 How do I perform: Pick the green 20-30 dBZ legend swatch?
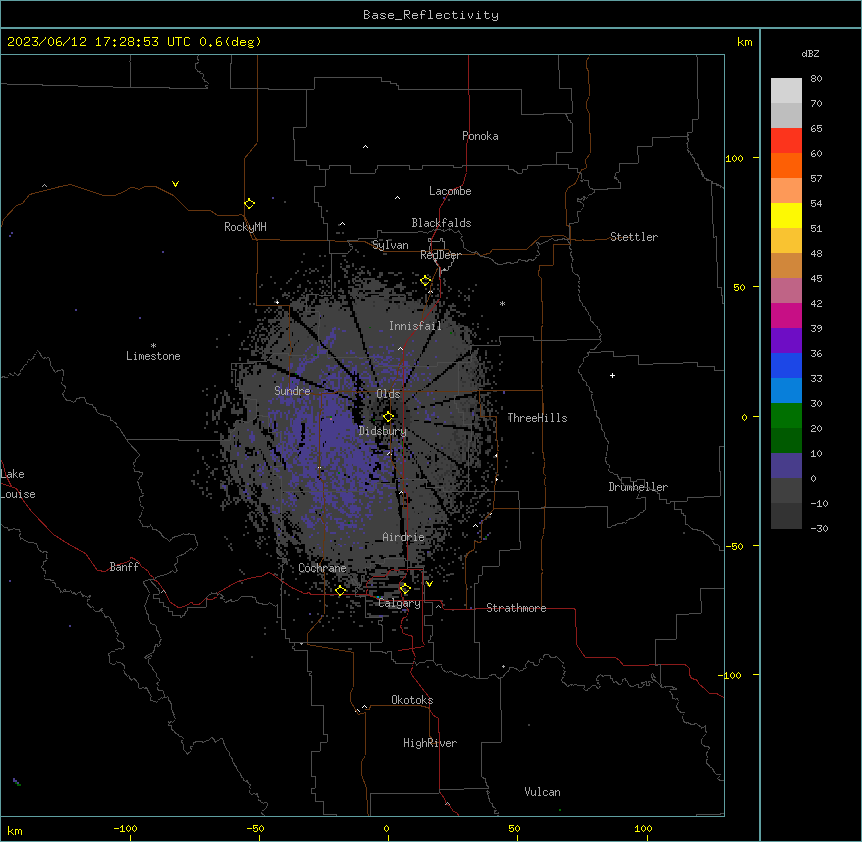click(x=786, y=416)
